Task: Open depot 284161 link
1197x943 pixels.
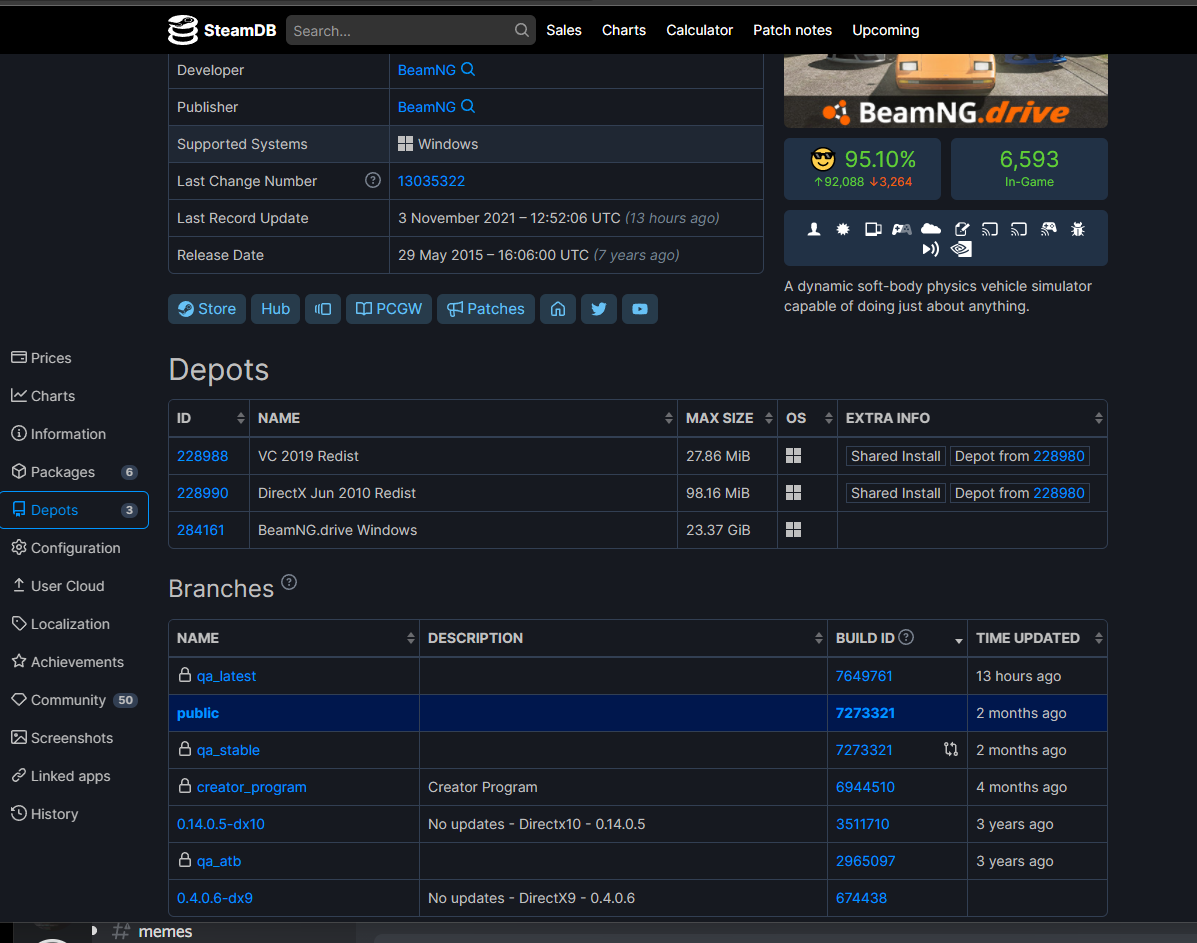Action: point(201,530)
